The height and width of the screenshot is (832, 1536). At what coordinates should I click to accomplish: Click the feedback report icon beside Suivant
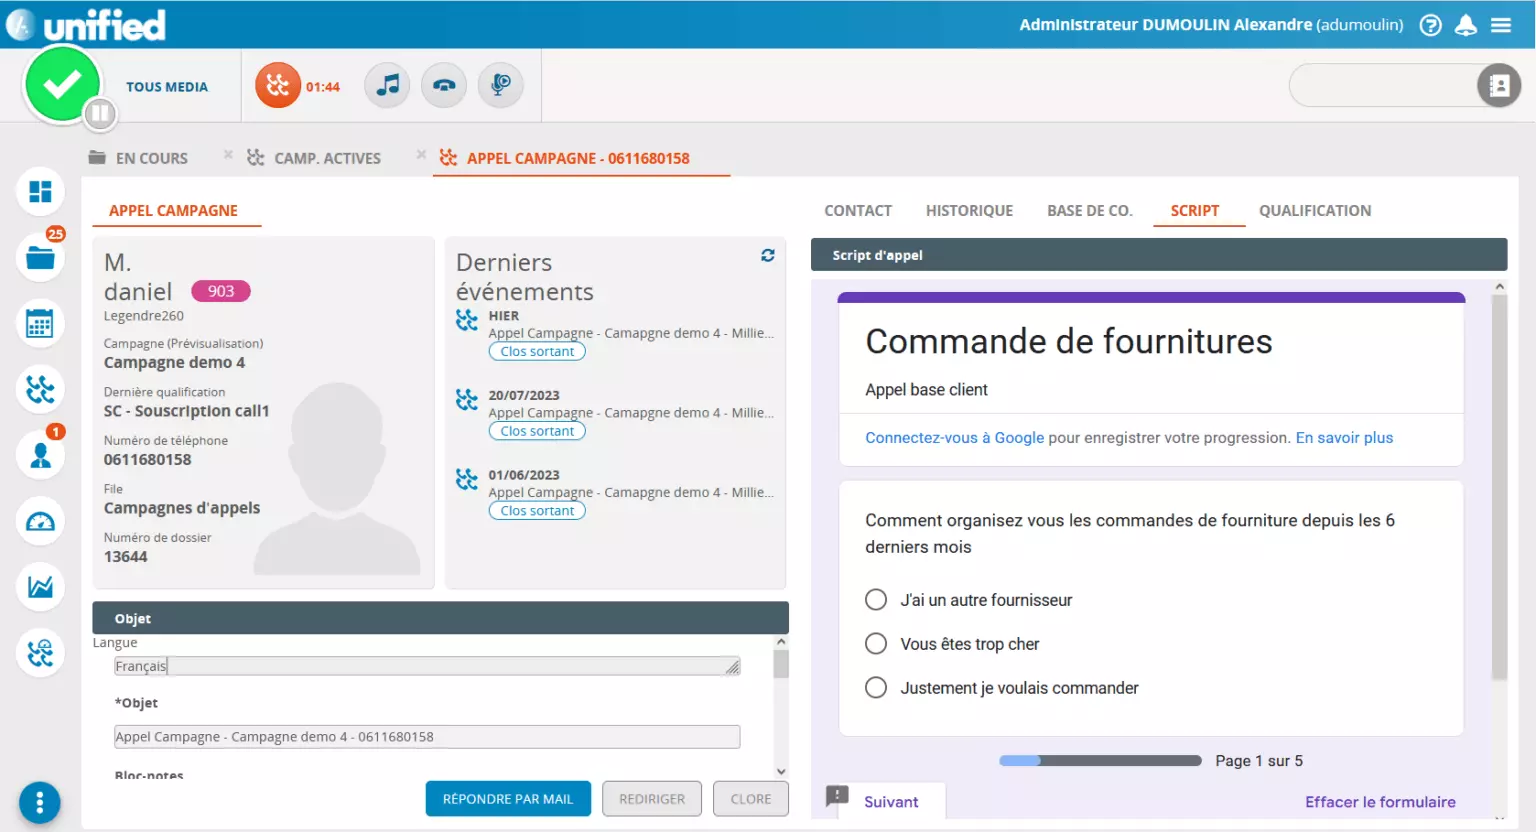[x=837, y=796]
